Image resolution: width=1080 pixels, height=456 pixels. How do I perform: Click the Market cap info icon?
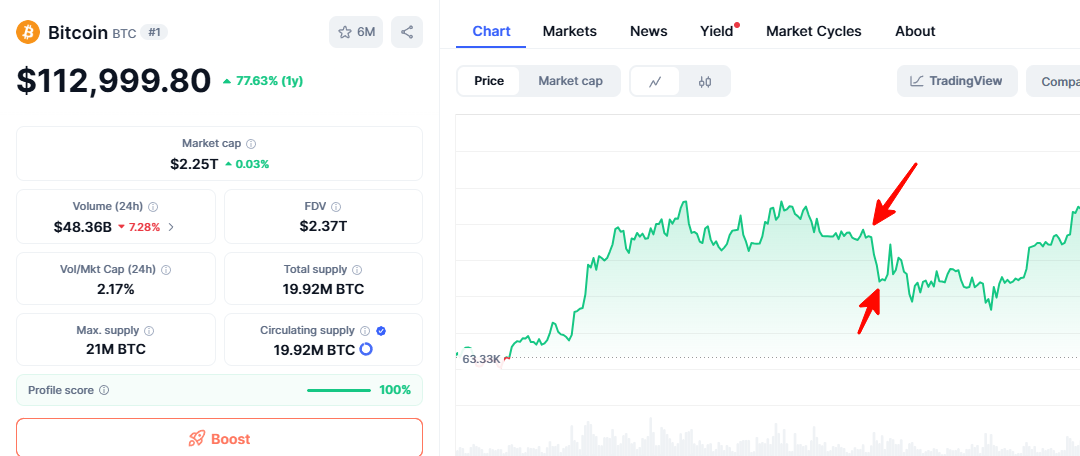(x=251, y=144)
